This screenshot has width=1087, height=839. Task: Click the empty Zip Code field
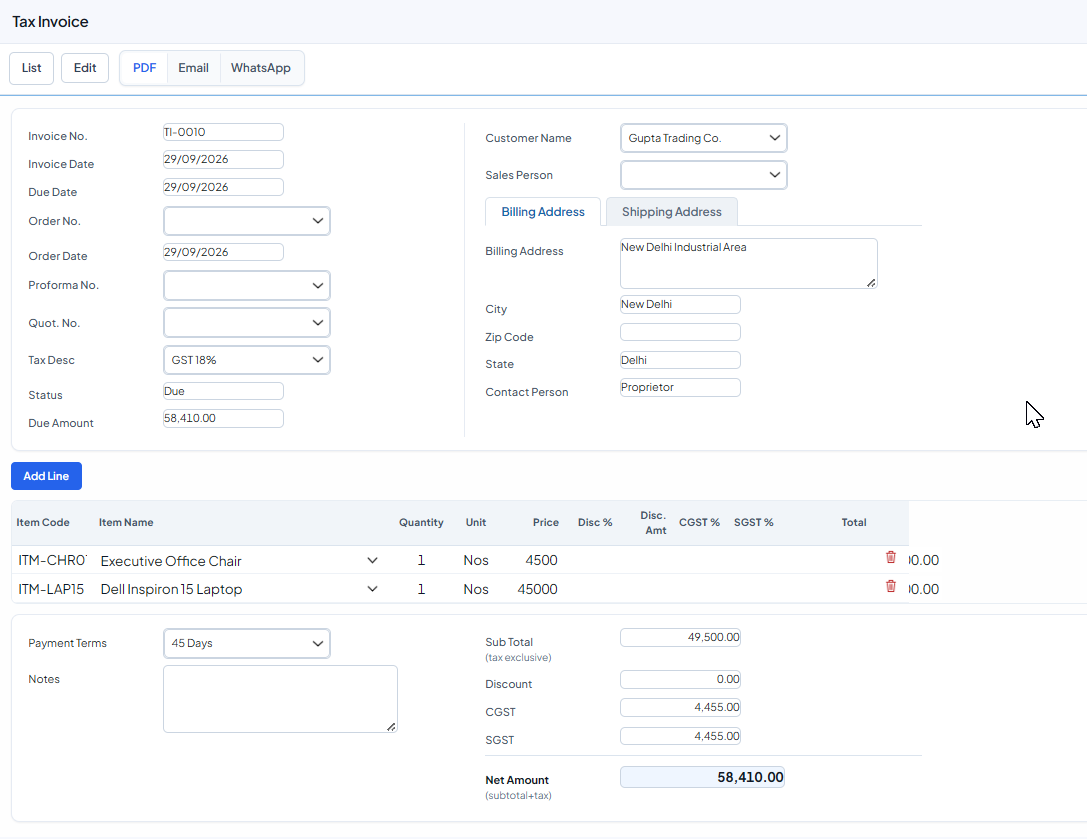click(680, 332)
